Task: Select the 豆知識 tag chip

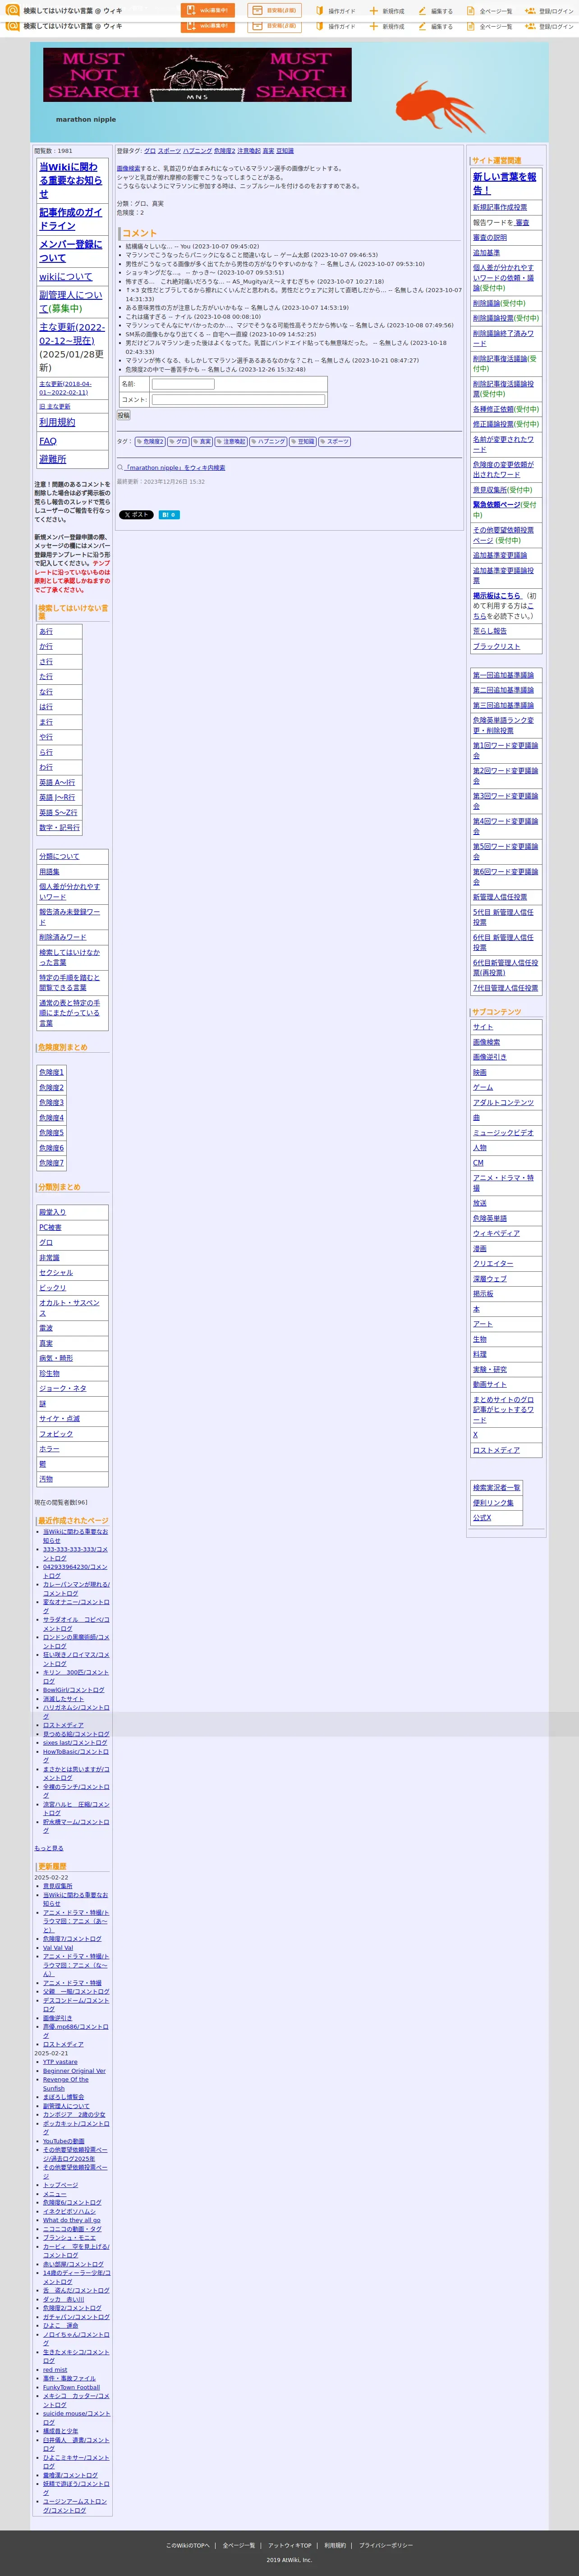Action: 303,441
